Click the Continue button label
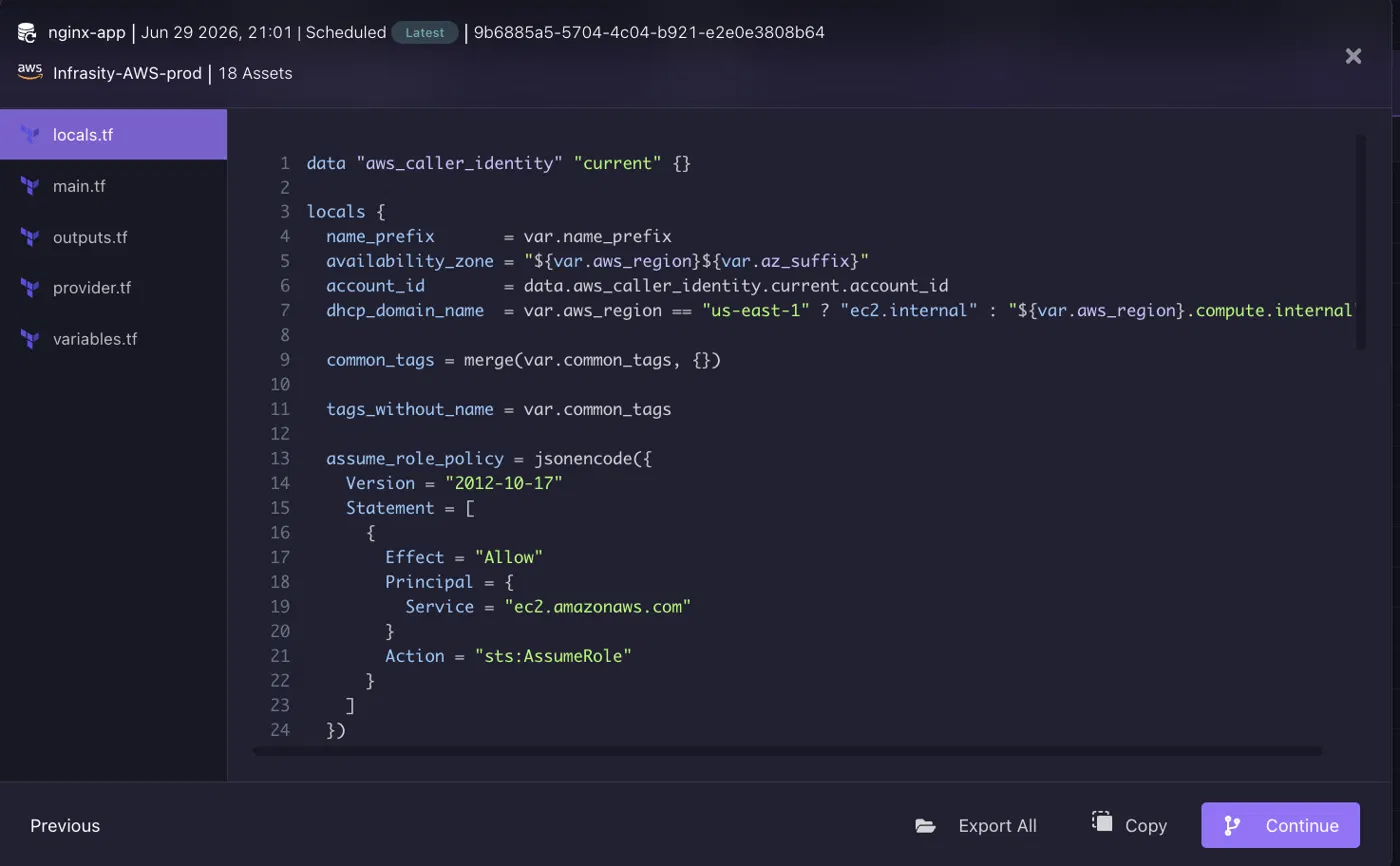This screenshot has height=866, width=1400. [x=1302, y=826]
